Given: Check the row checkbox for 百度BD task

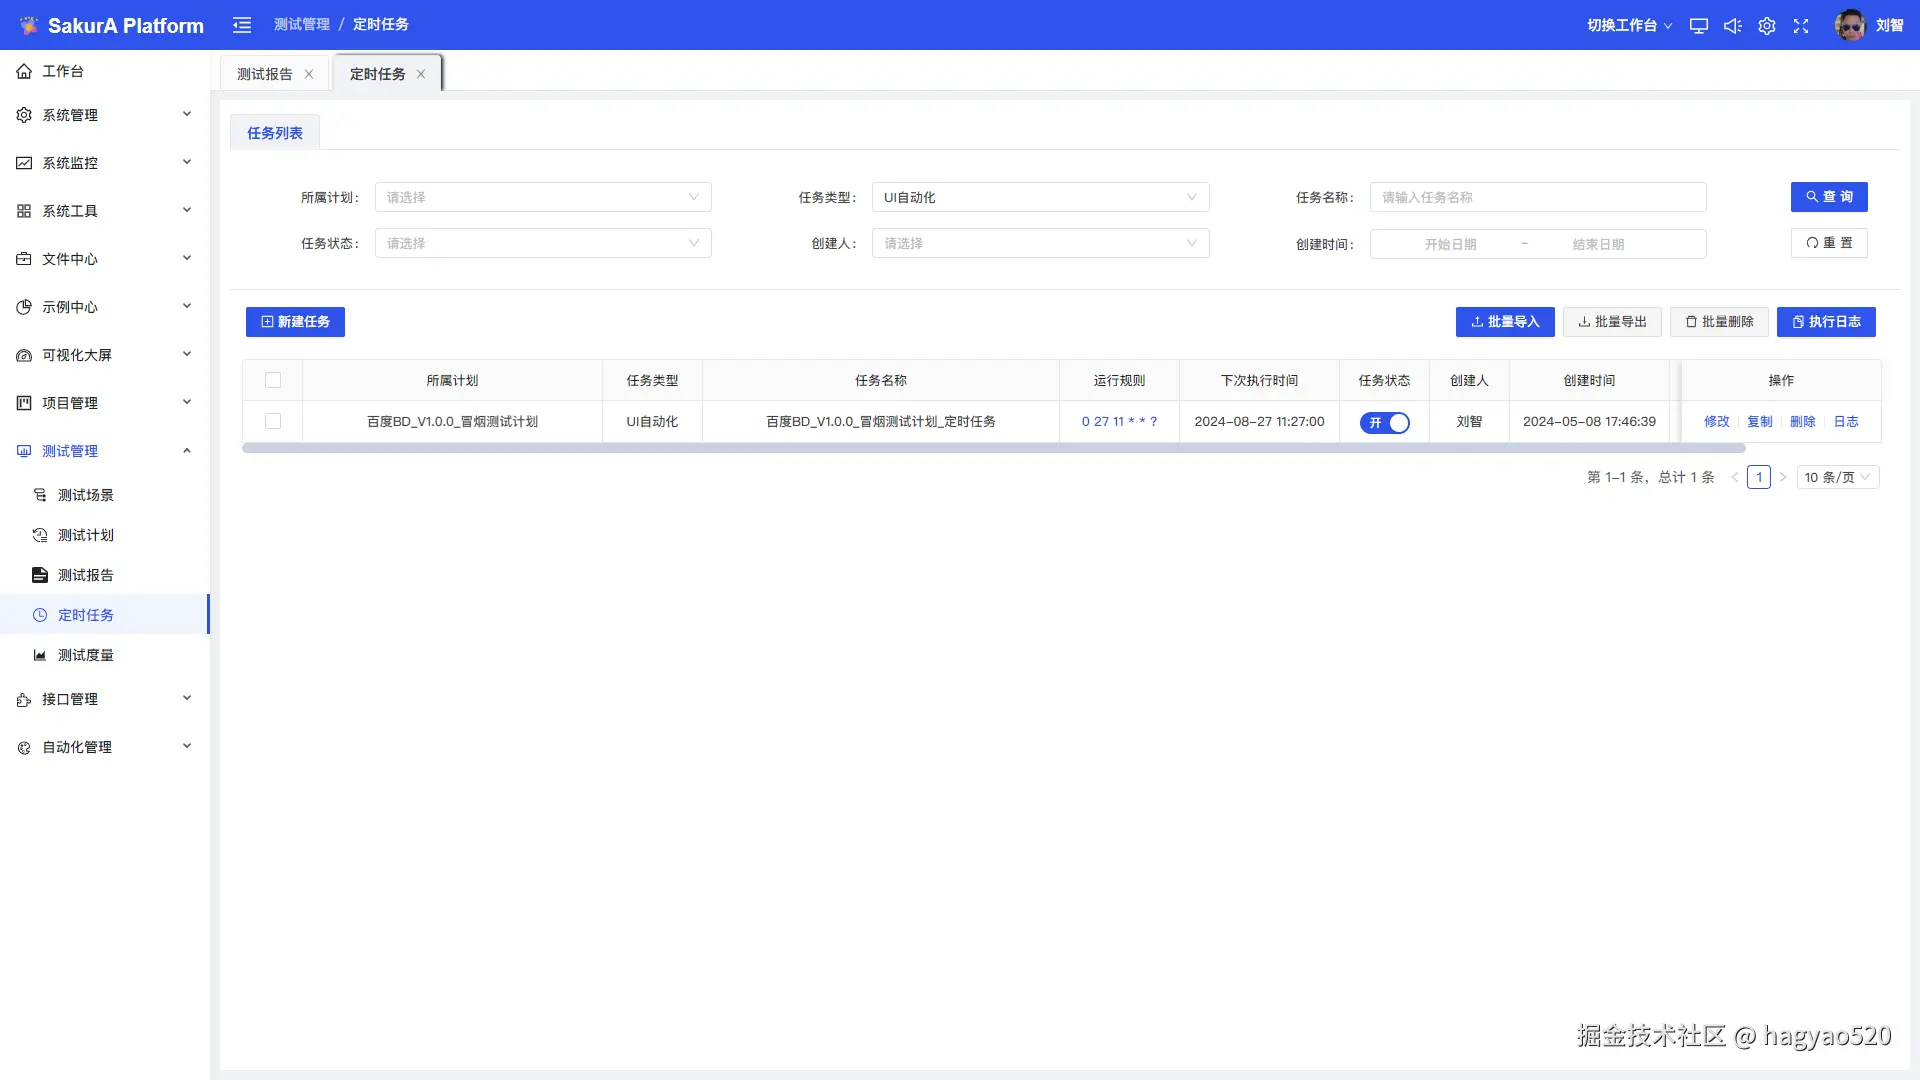Looking at the screenshot, I should 273,421.
